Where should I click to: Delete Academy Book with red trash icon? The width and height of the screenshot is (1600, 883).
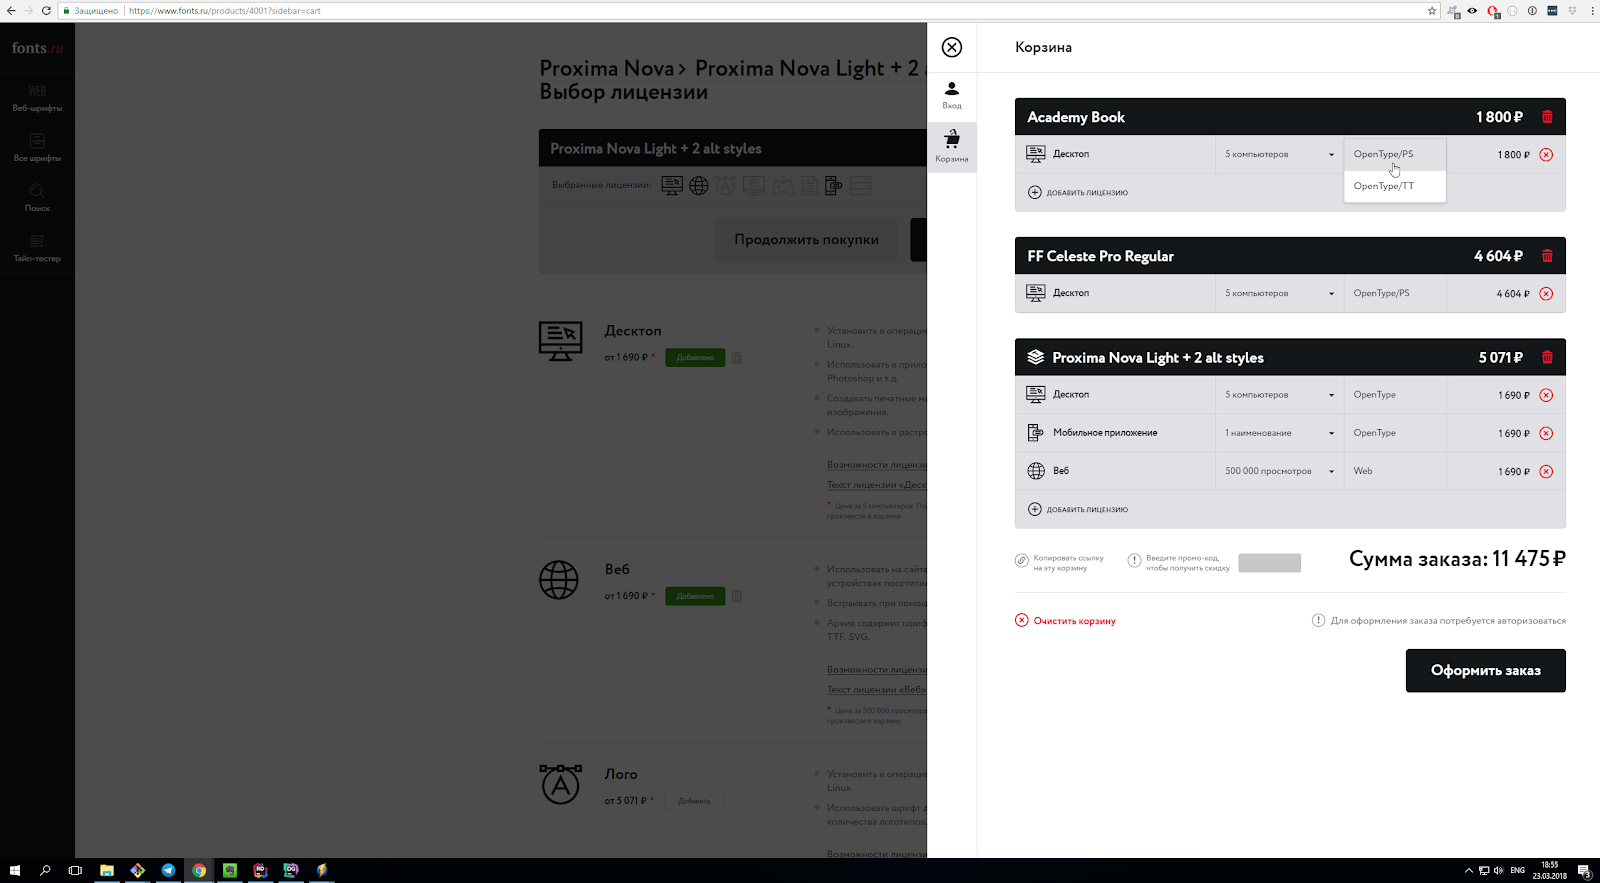pos(1547,117)
